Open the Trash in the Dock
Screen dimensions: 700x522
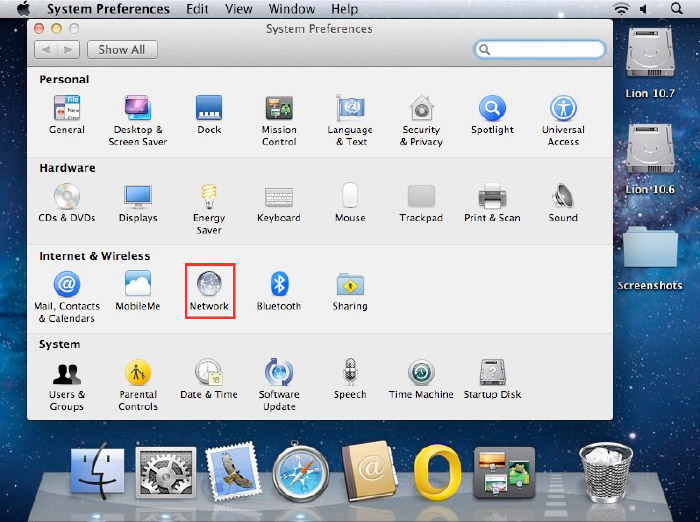[x=605, y=472]
